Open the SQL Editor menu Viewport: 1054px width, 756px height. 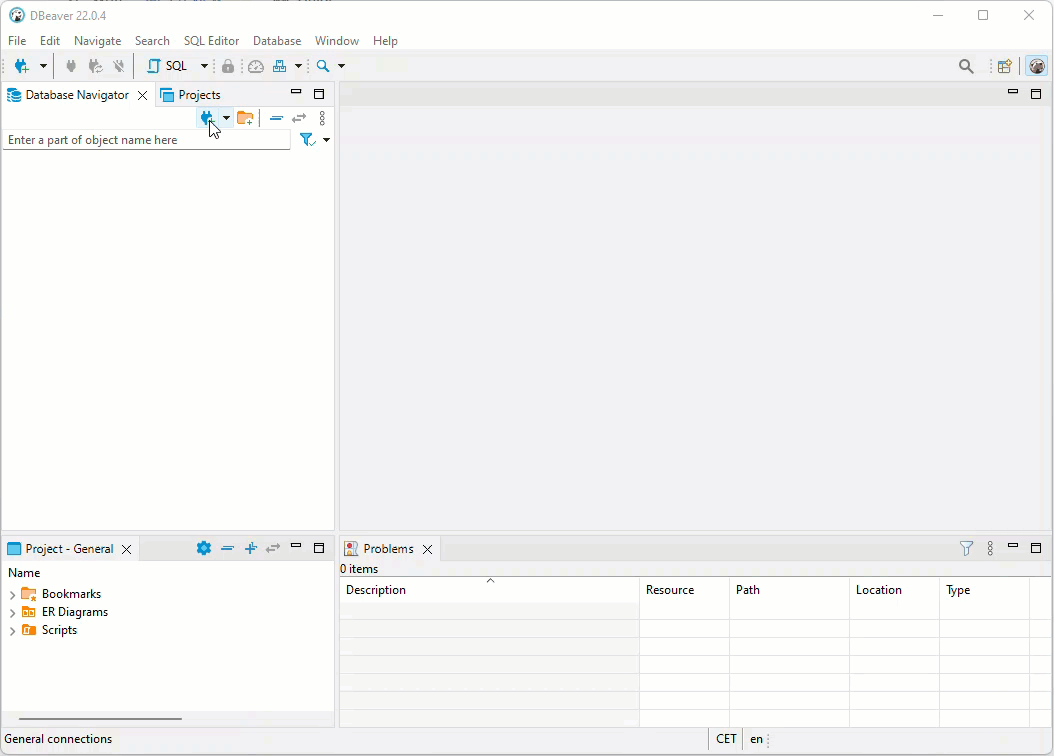pos(211,41)
